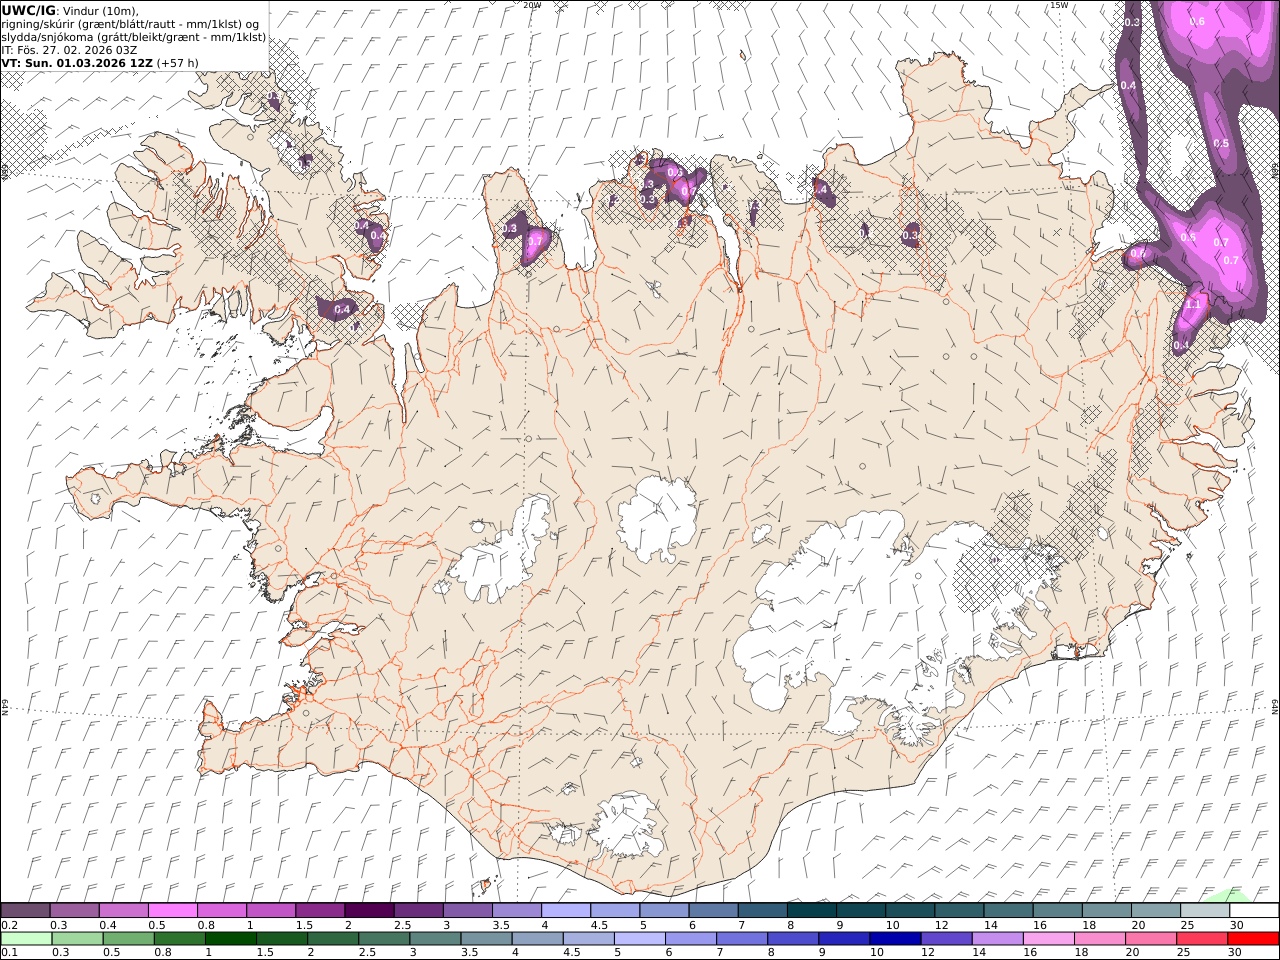Click the 0.8 swatch in bottom legend row

[179, 938]
